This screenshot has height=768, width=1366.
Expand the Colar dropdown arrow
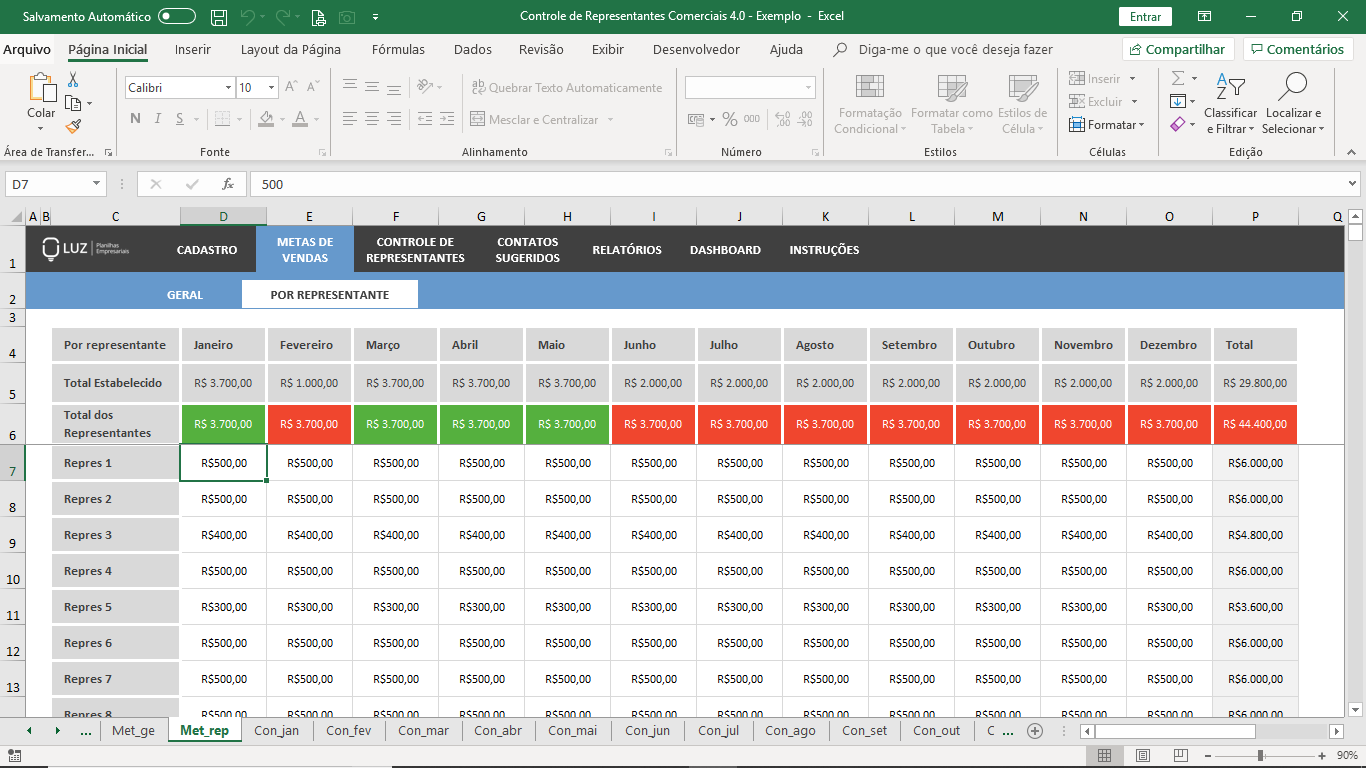[41, 128]
